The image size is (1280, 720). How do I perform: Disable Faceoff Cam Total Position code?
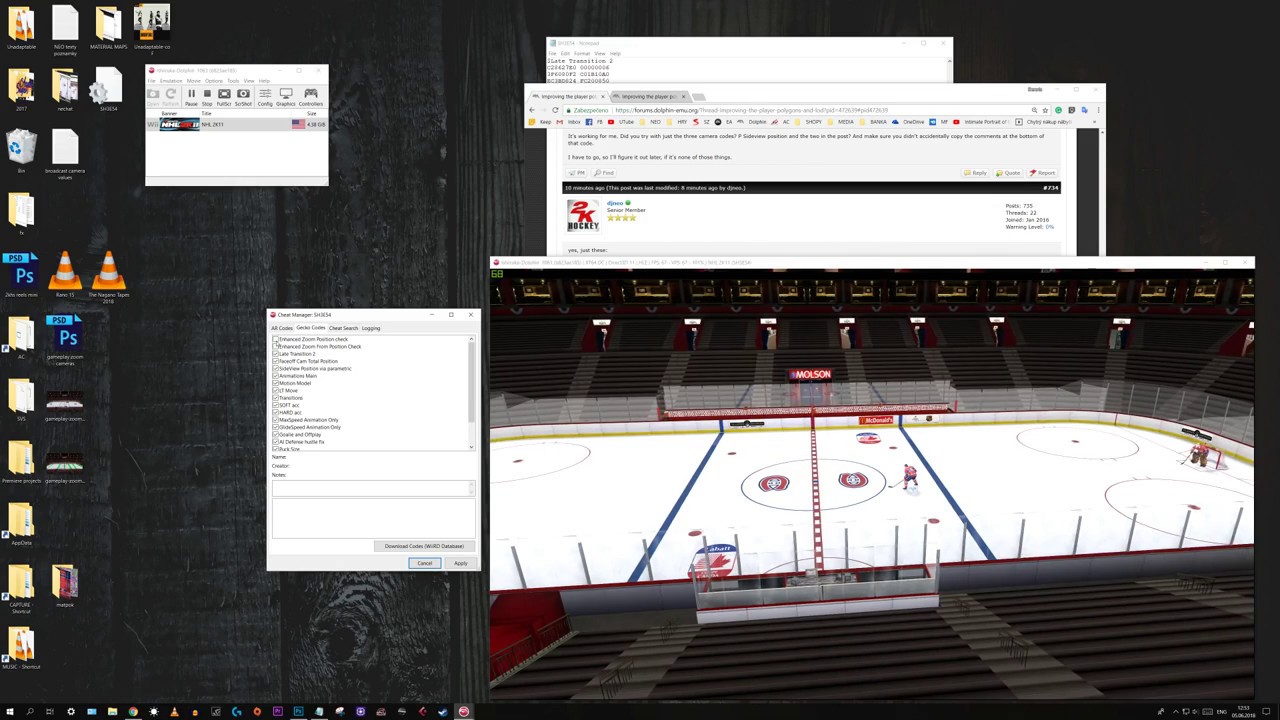click(276, 361)
